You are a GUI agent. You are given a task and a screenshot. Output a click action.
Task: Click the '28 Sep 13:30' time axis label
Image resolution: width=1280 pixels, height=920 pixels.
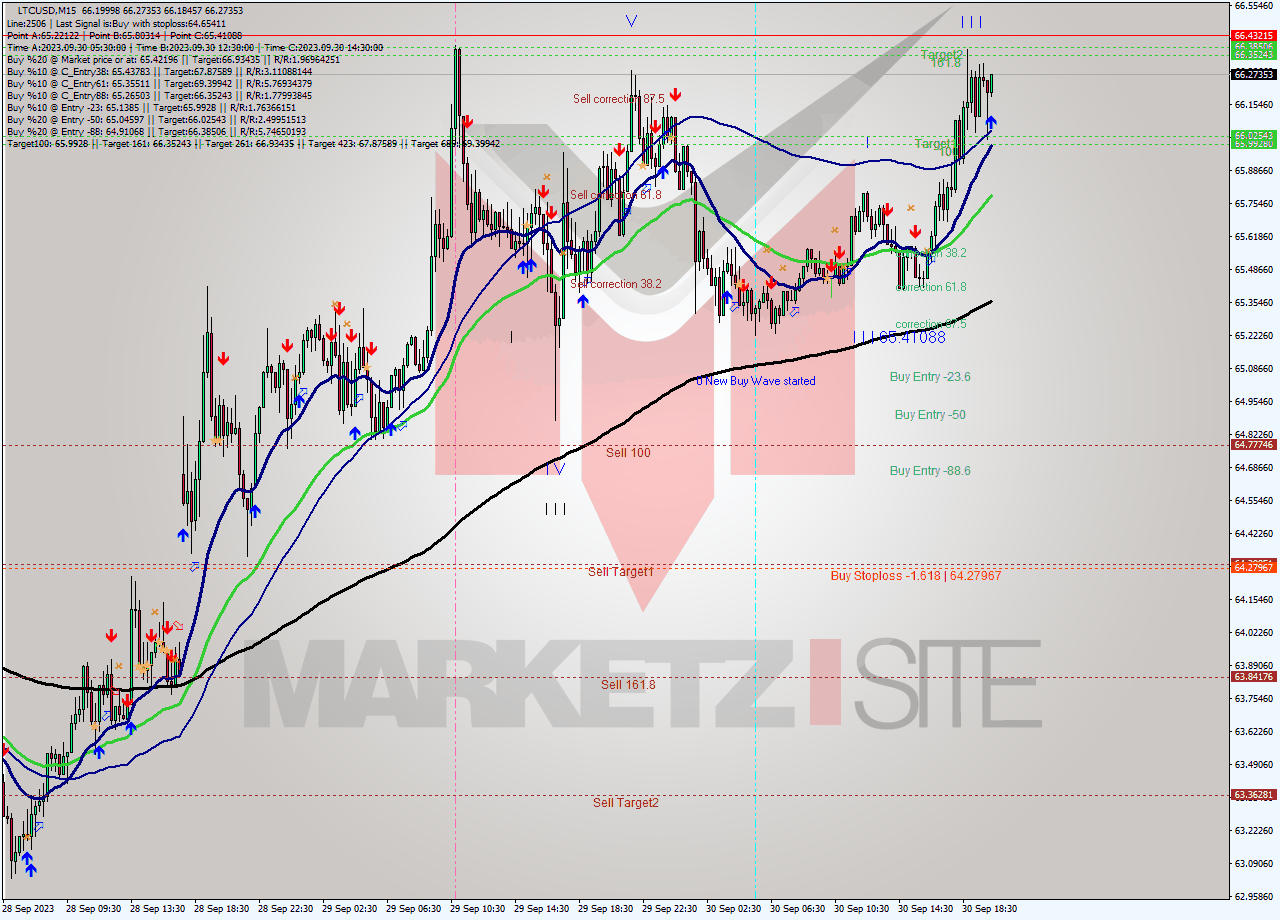point(158,909)
